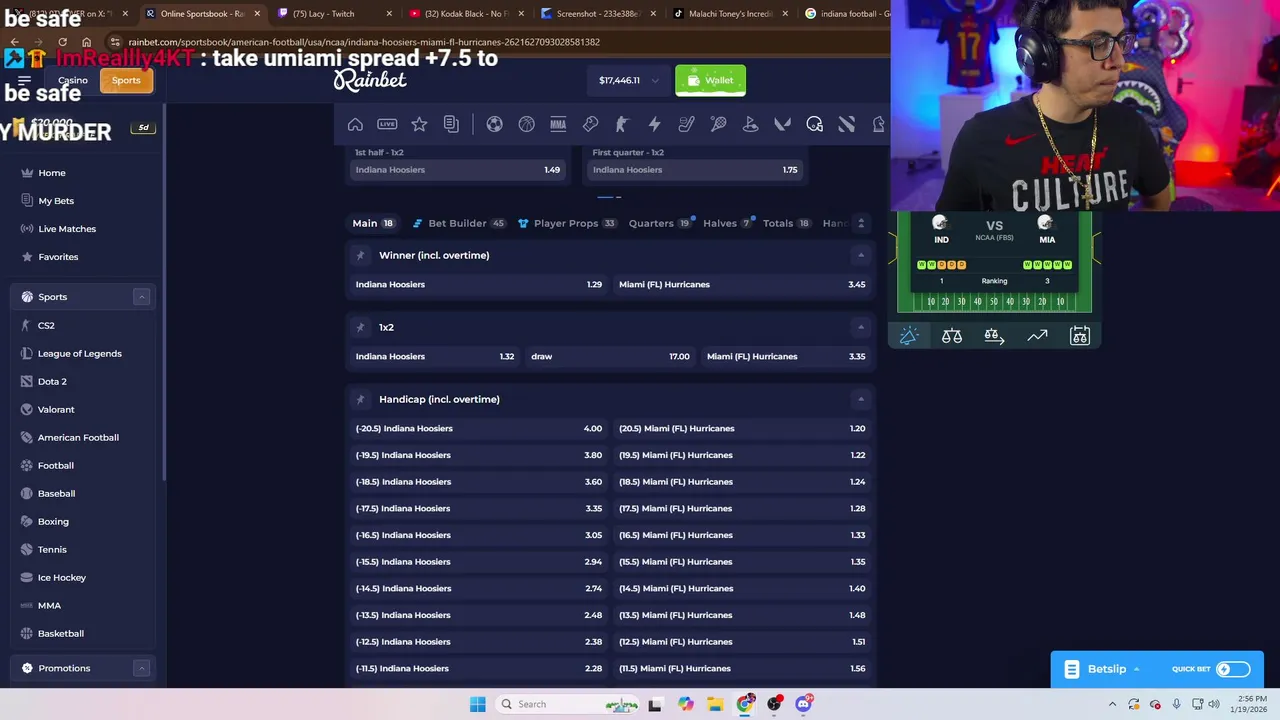
Task: Select (-20.5) Indiana Hoosiers handicap at 4.00
Action: point(479,428)
